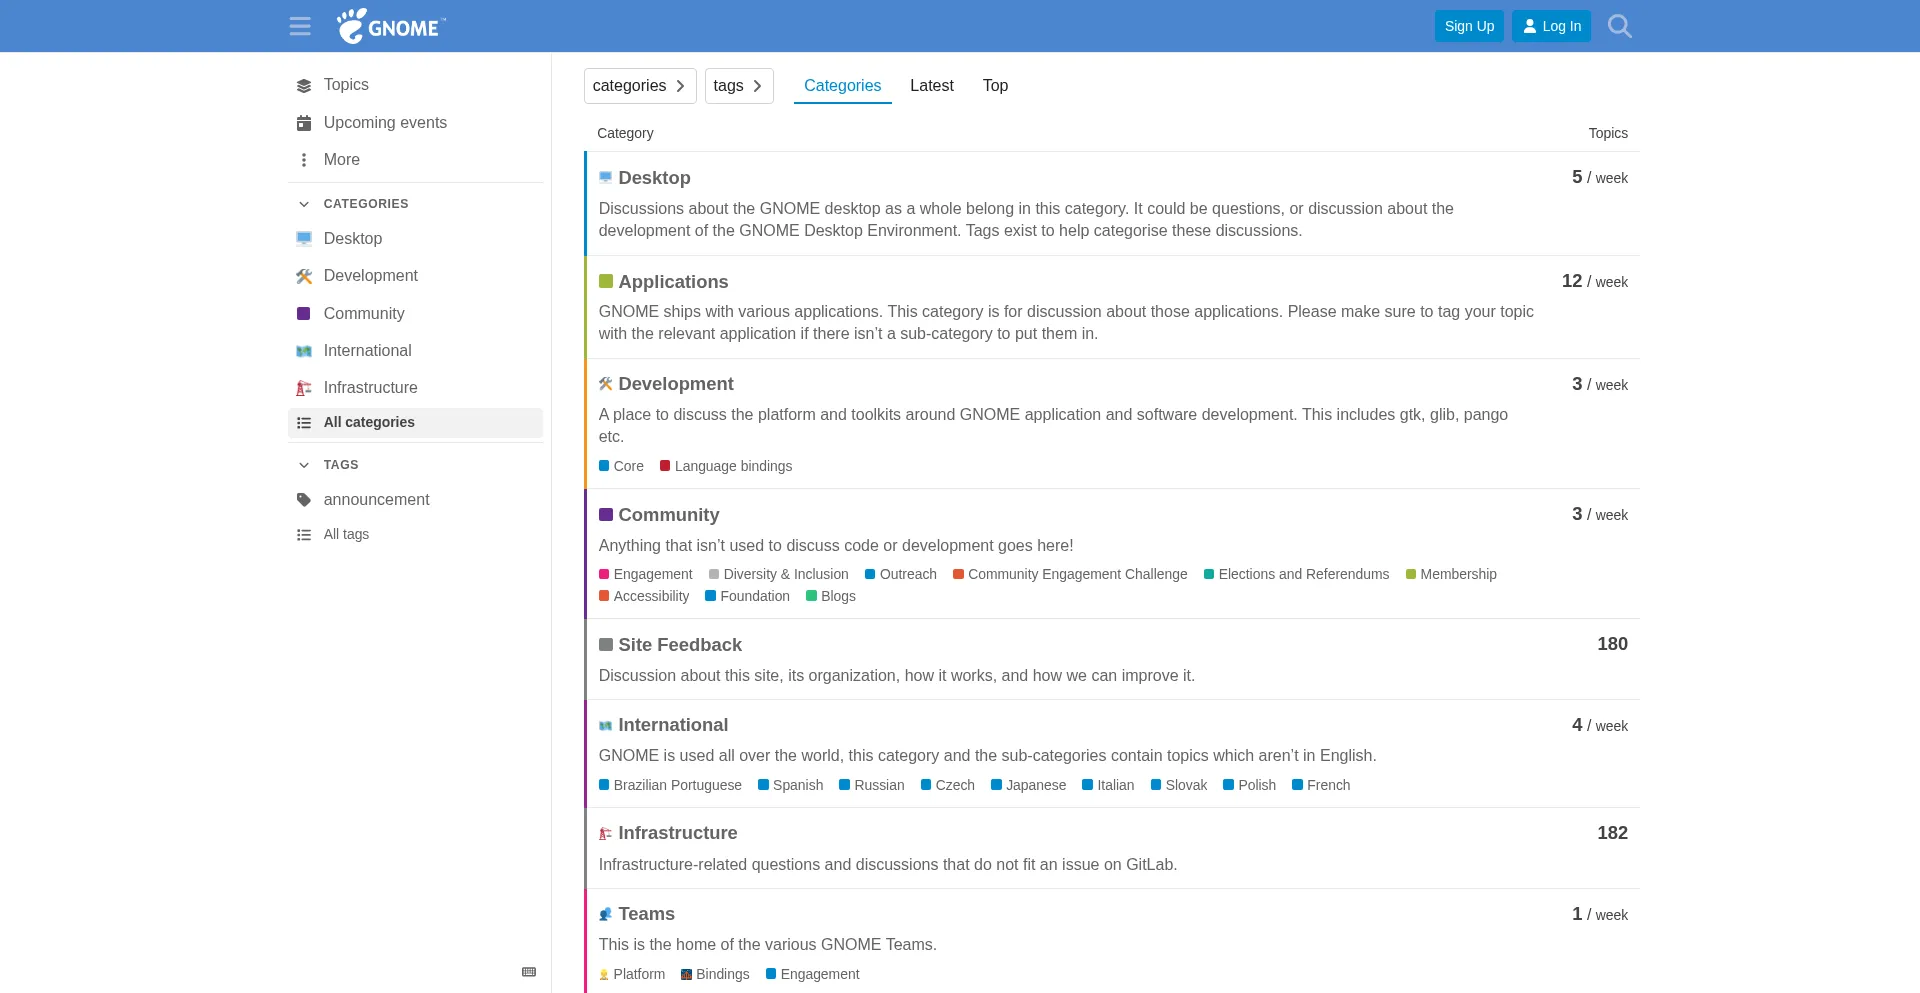The image size is (1920, 993).
Task: Open the categories filter dropdown
Action: (x=640, y=86)
